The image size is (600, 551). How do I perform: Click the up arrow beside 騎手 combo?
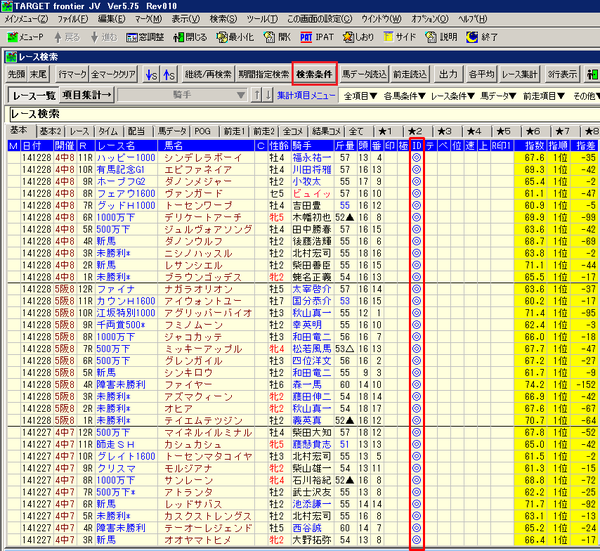pos(256,95)
